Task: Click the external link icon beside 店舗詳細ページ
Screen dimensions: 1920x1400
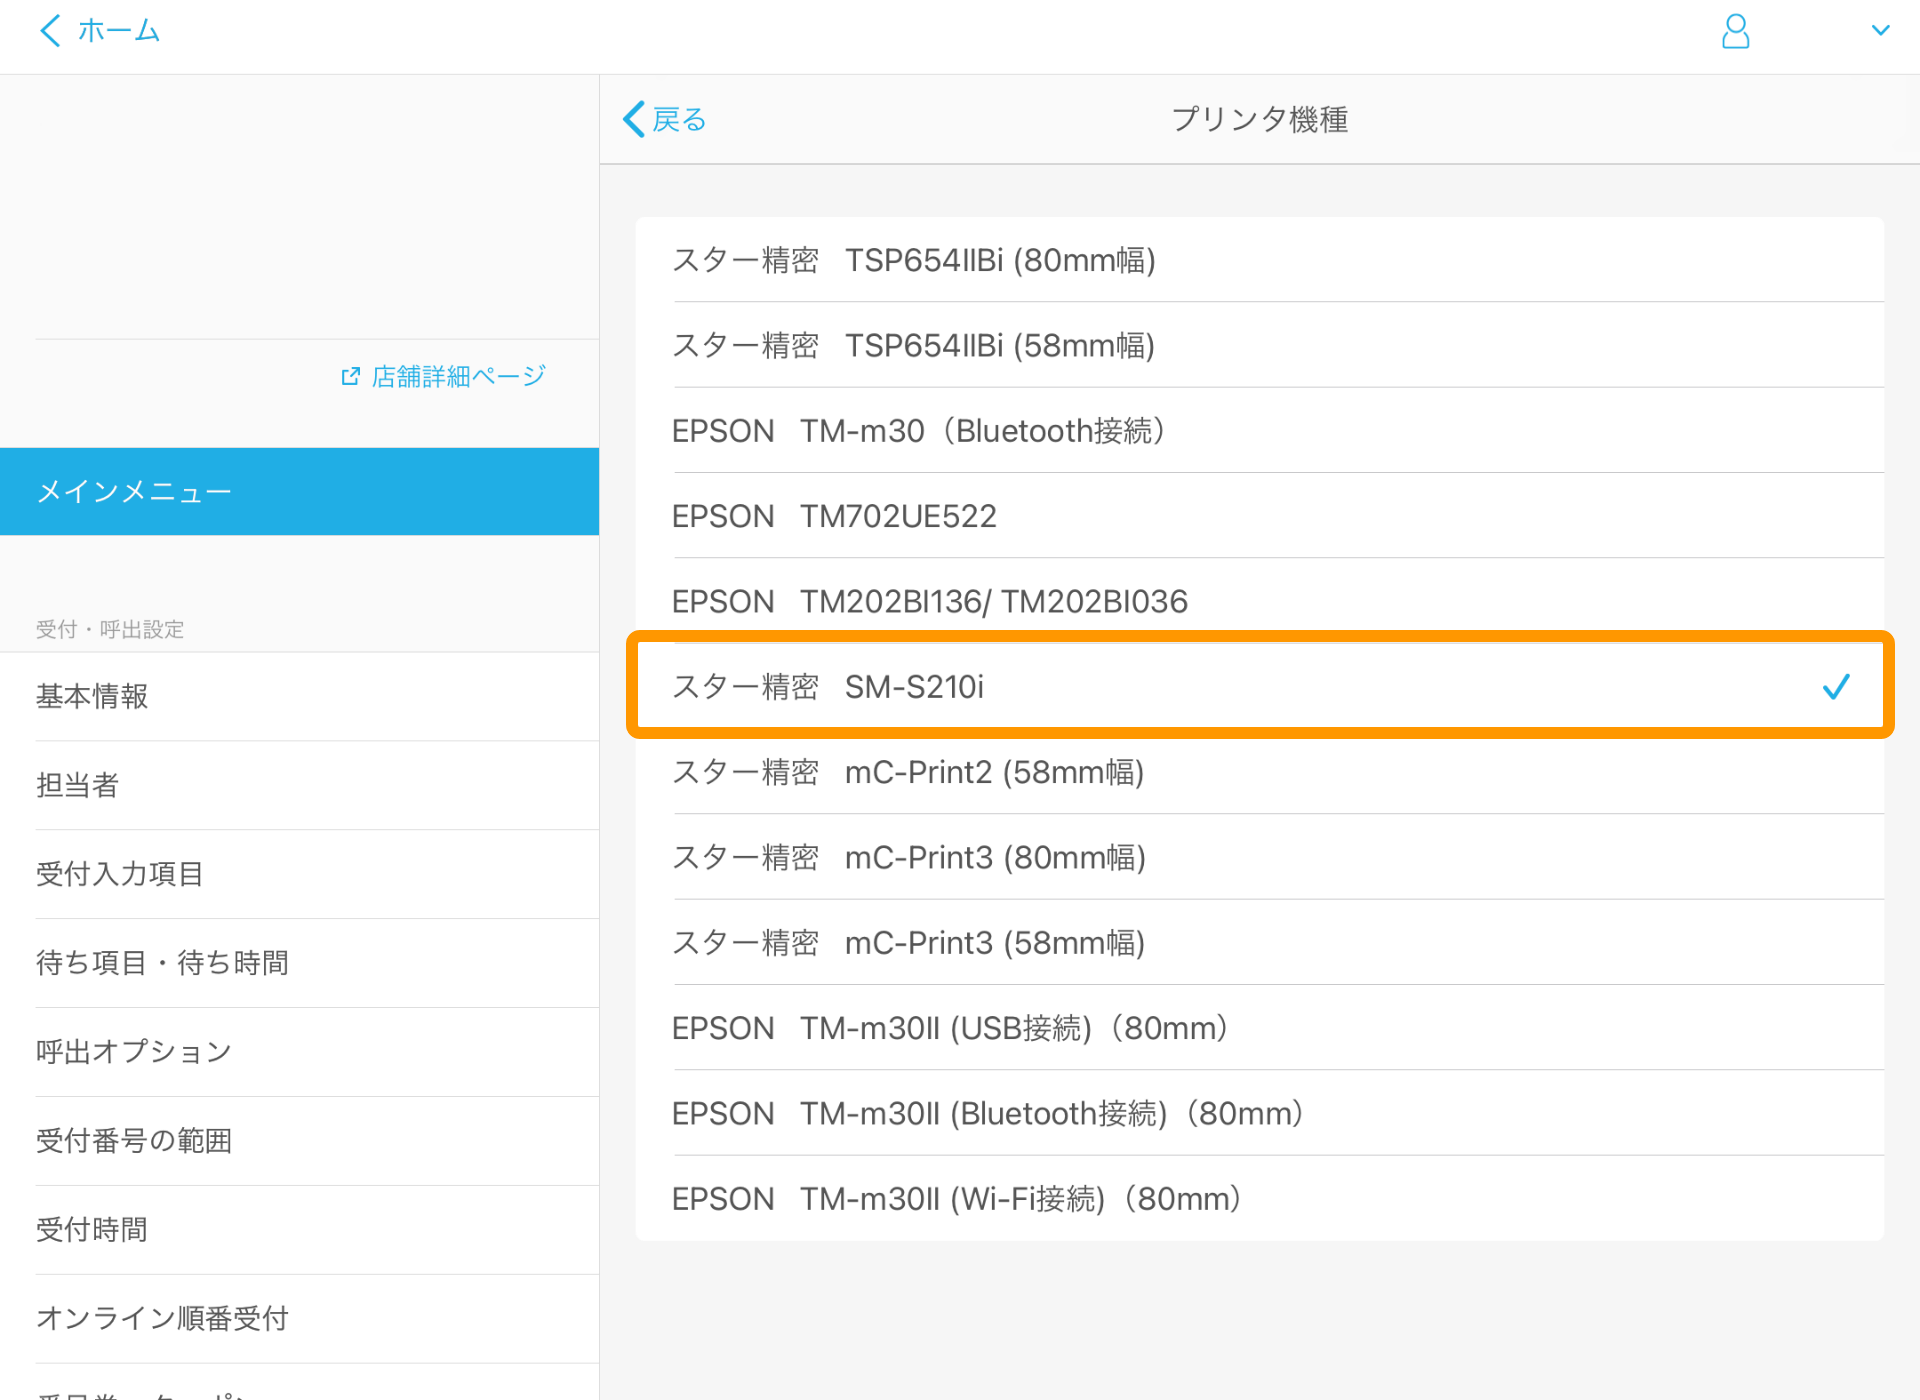Action: (x=350, y=376)
